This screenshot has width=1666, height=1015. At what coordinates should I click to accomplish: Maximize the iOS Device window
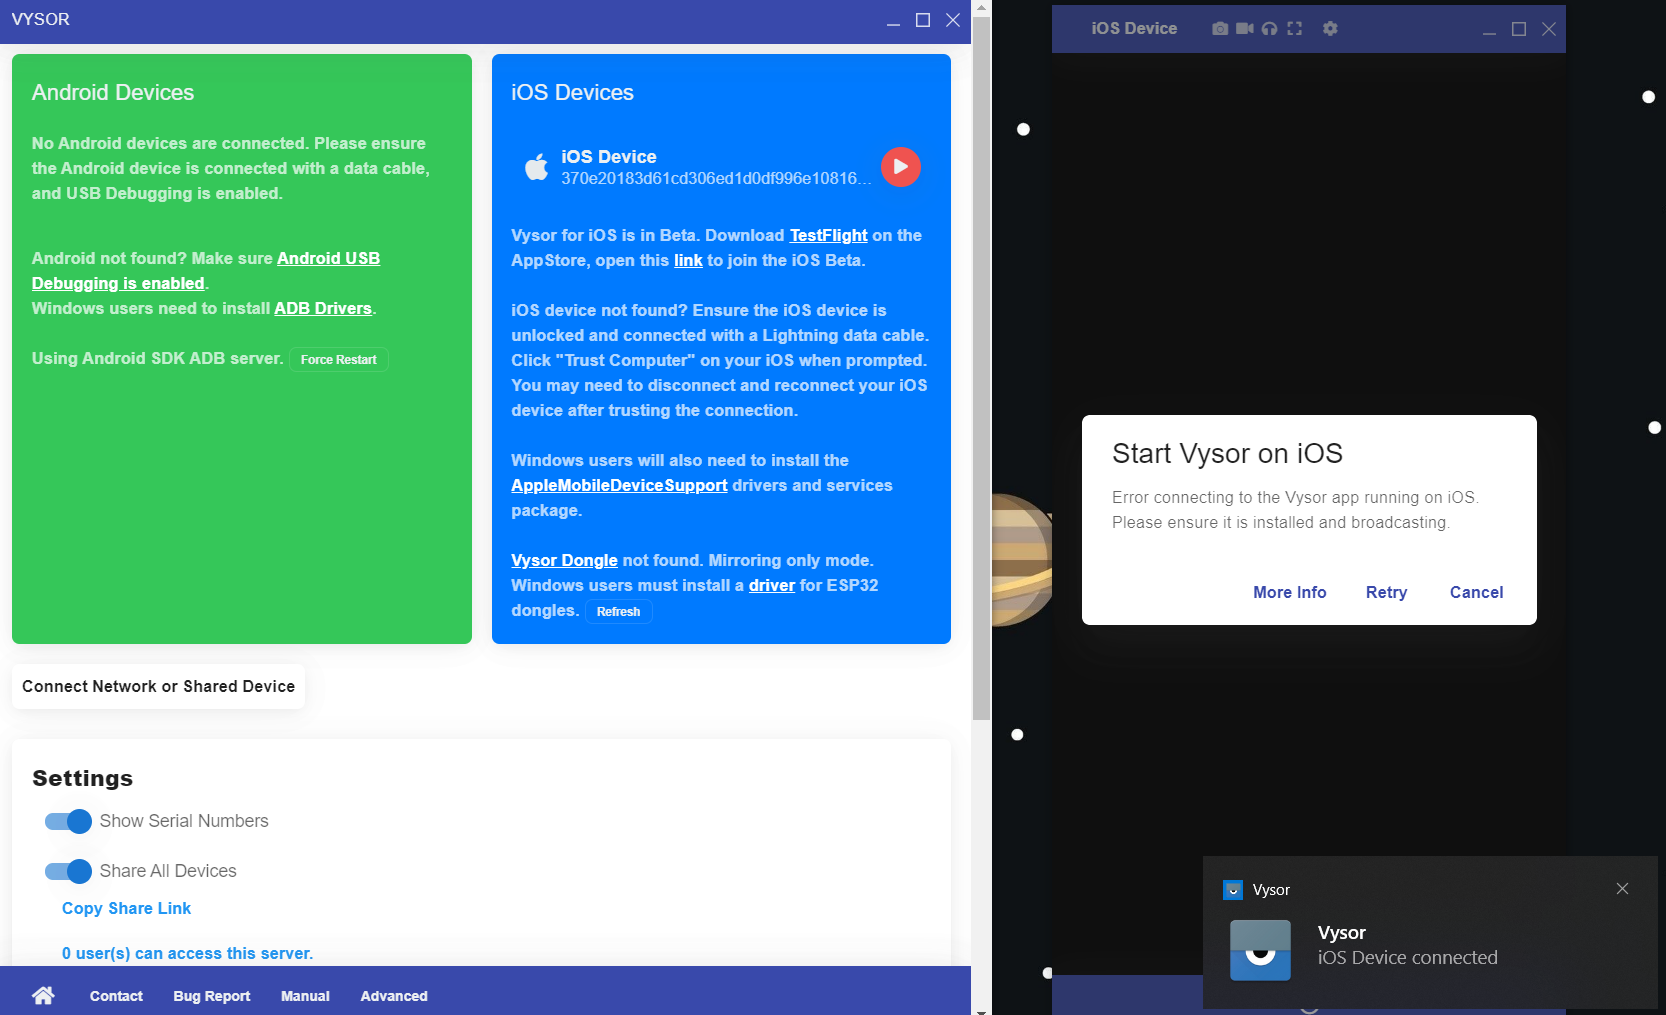point(1519,29)
